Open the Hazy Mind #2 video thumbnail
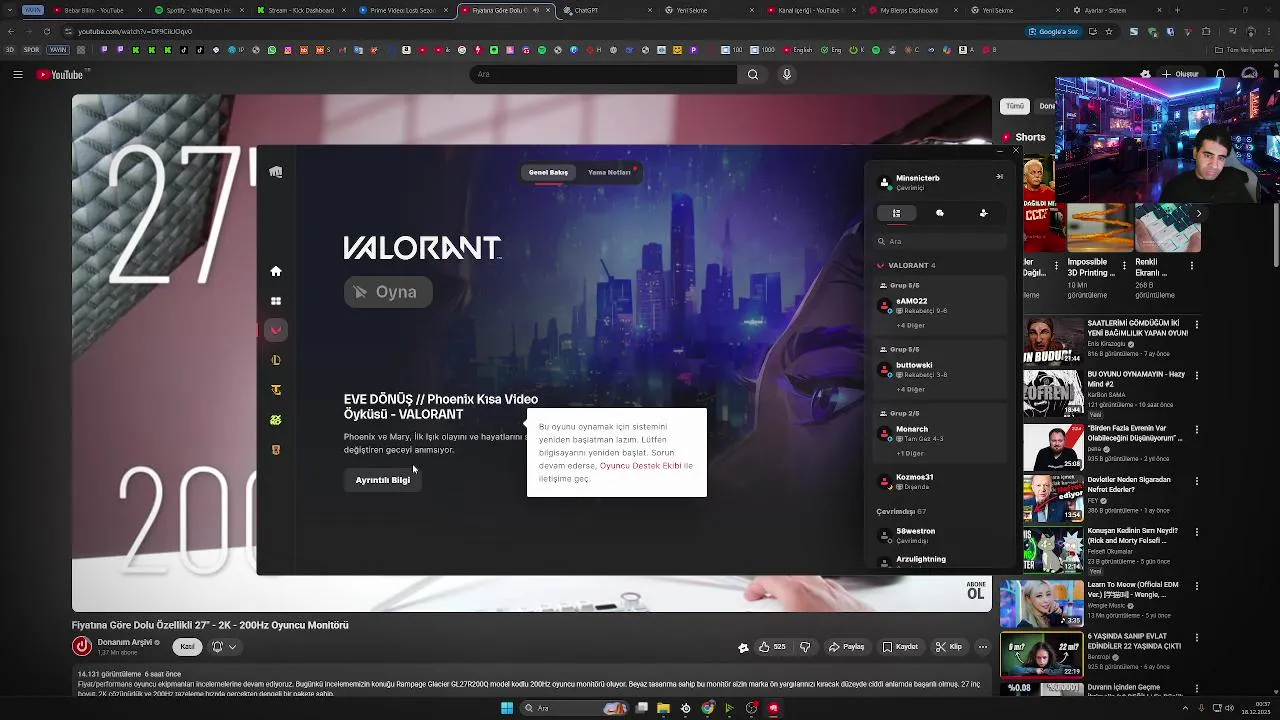Viewport: 1280px width, 720px height. 1053,392
